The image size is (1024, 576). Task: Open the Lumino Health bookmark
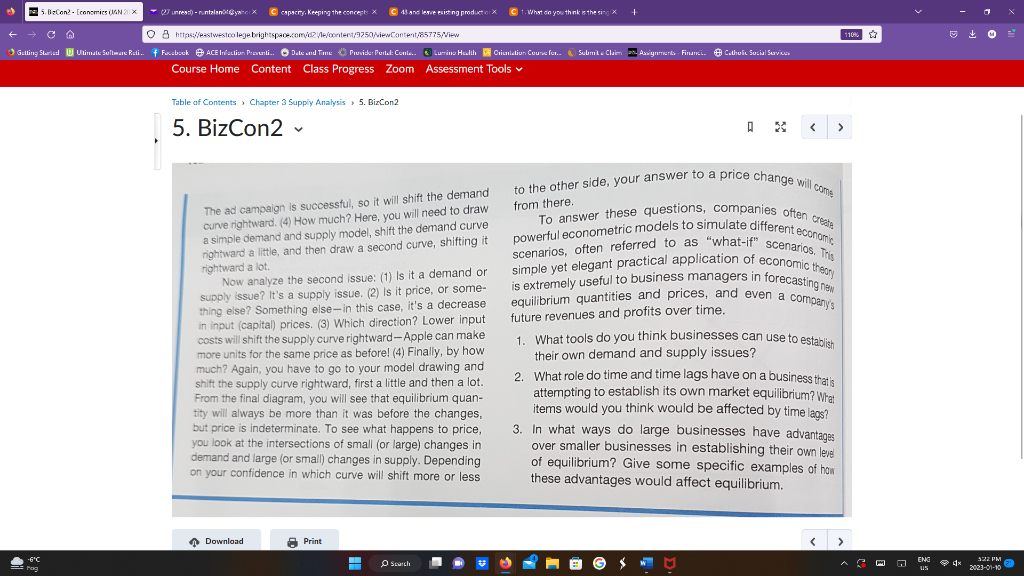(450, 52)
